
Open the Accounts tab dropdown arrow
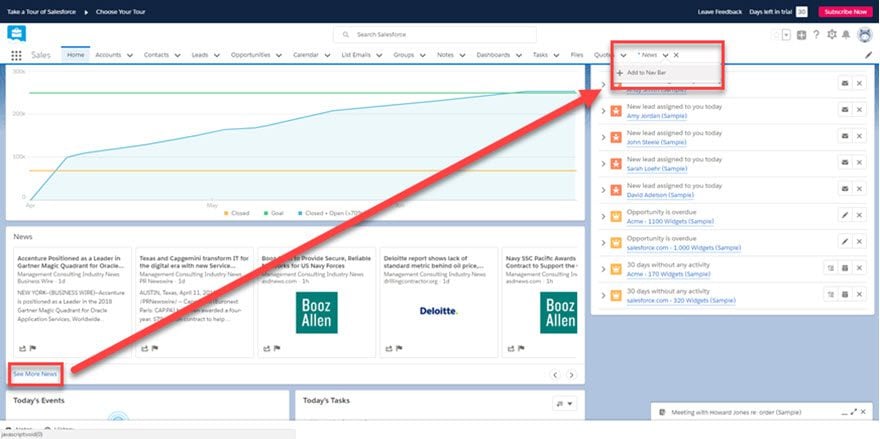pyautogui.click(x=130, y=55)
